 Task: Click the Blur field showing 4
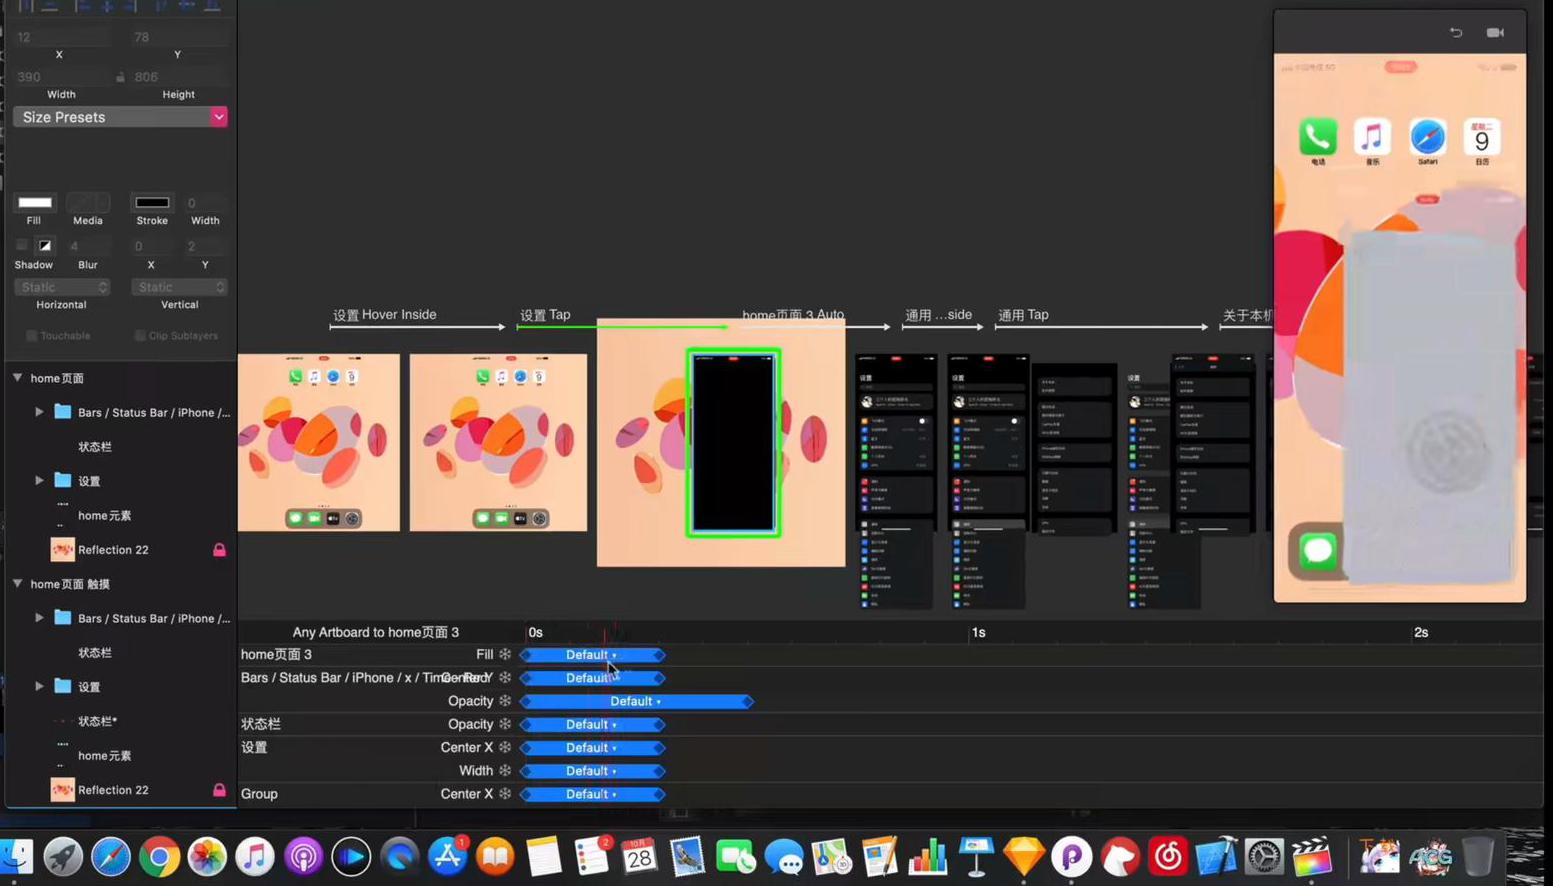coord(88,246)
